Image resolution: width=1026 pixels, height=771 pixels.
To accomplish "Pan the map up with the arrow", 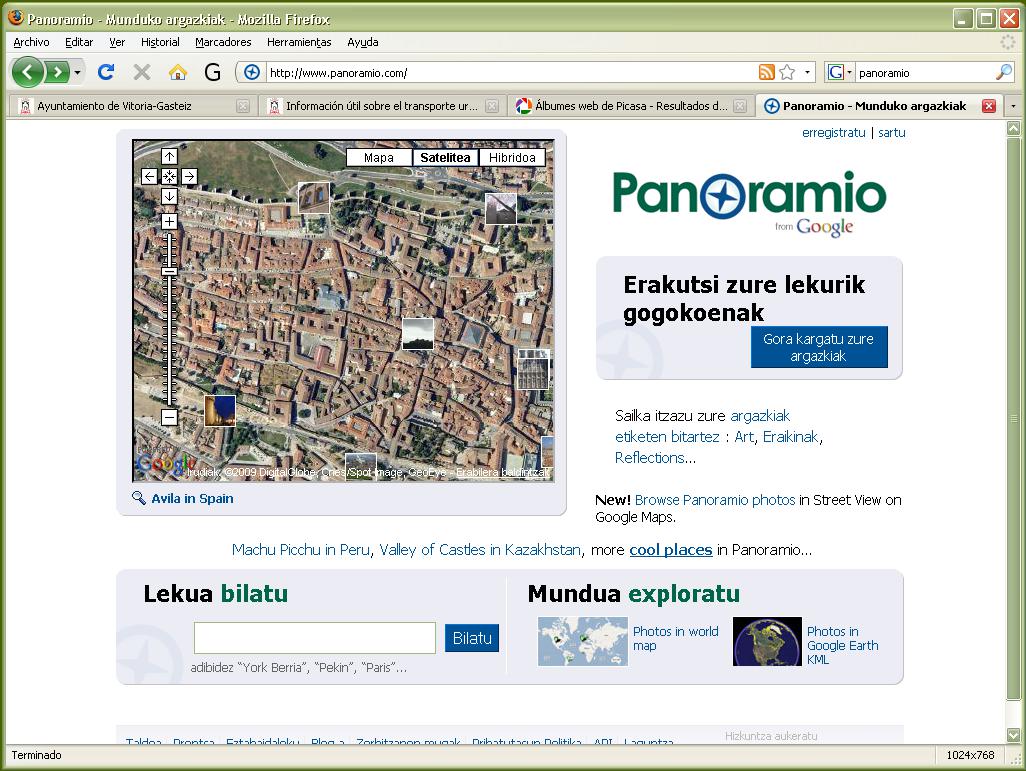I will tap(169, 156).
